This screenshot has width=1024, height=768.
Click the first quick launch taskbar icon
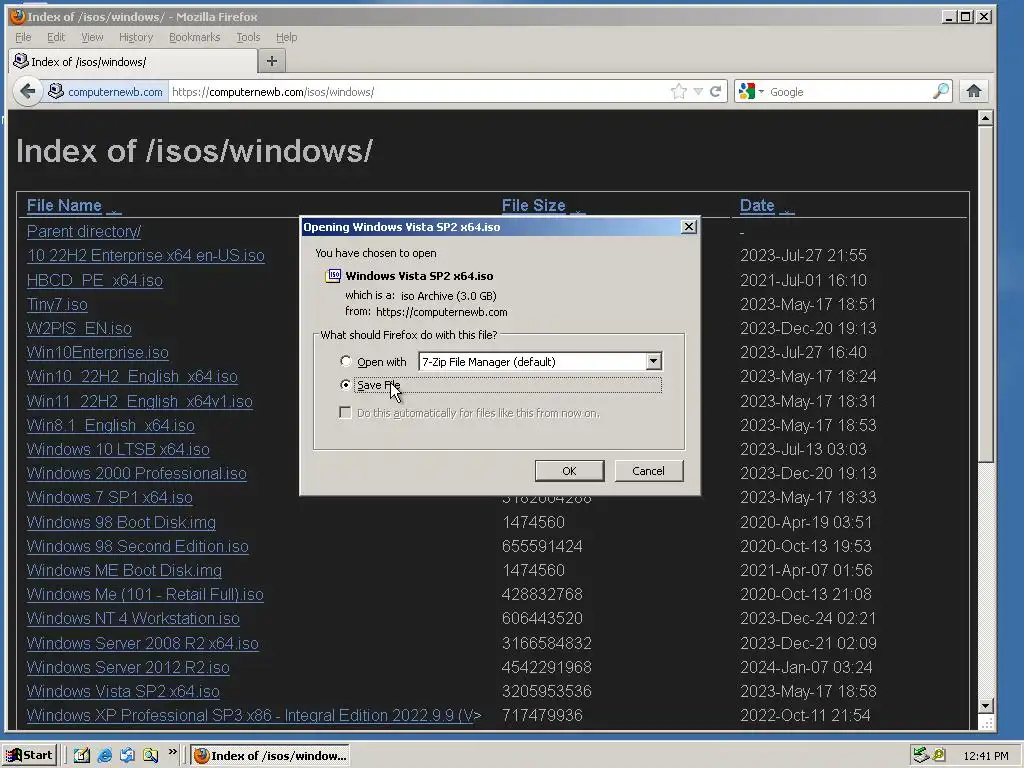tap(82, 756)
